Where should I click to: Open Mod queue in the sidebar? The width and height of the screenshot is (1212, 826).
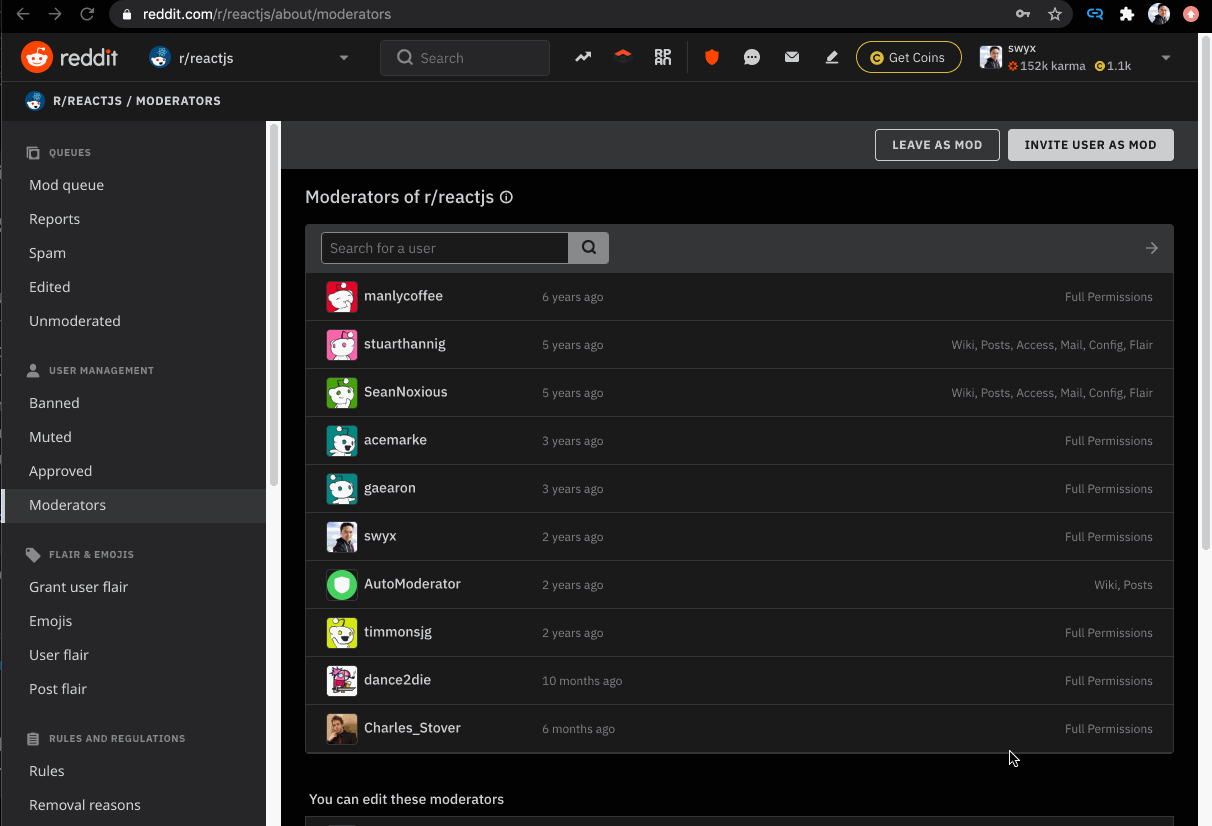coord(66,185)
